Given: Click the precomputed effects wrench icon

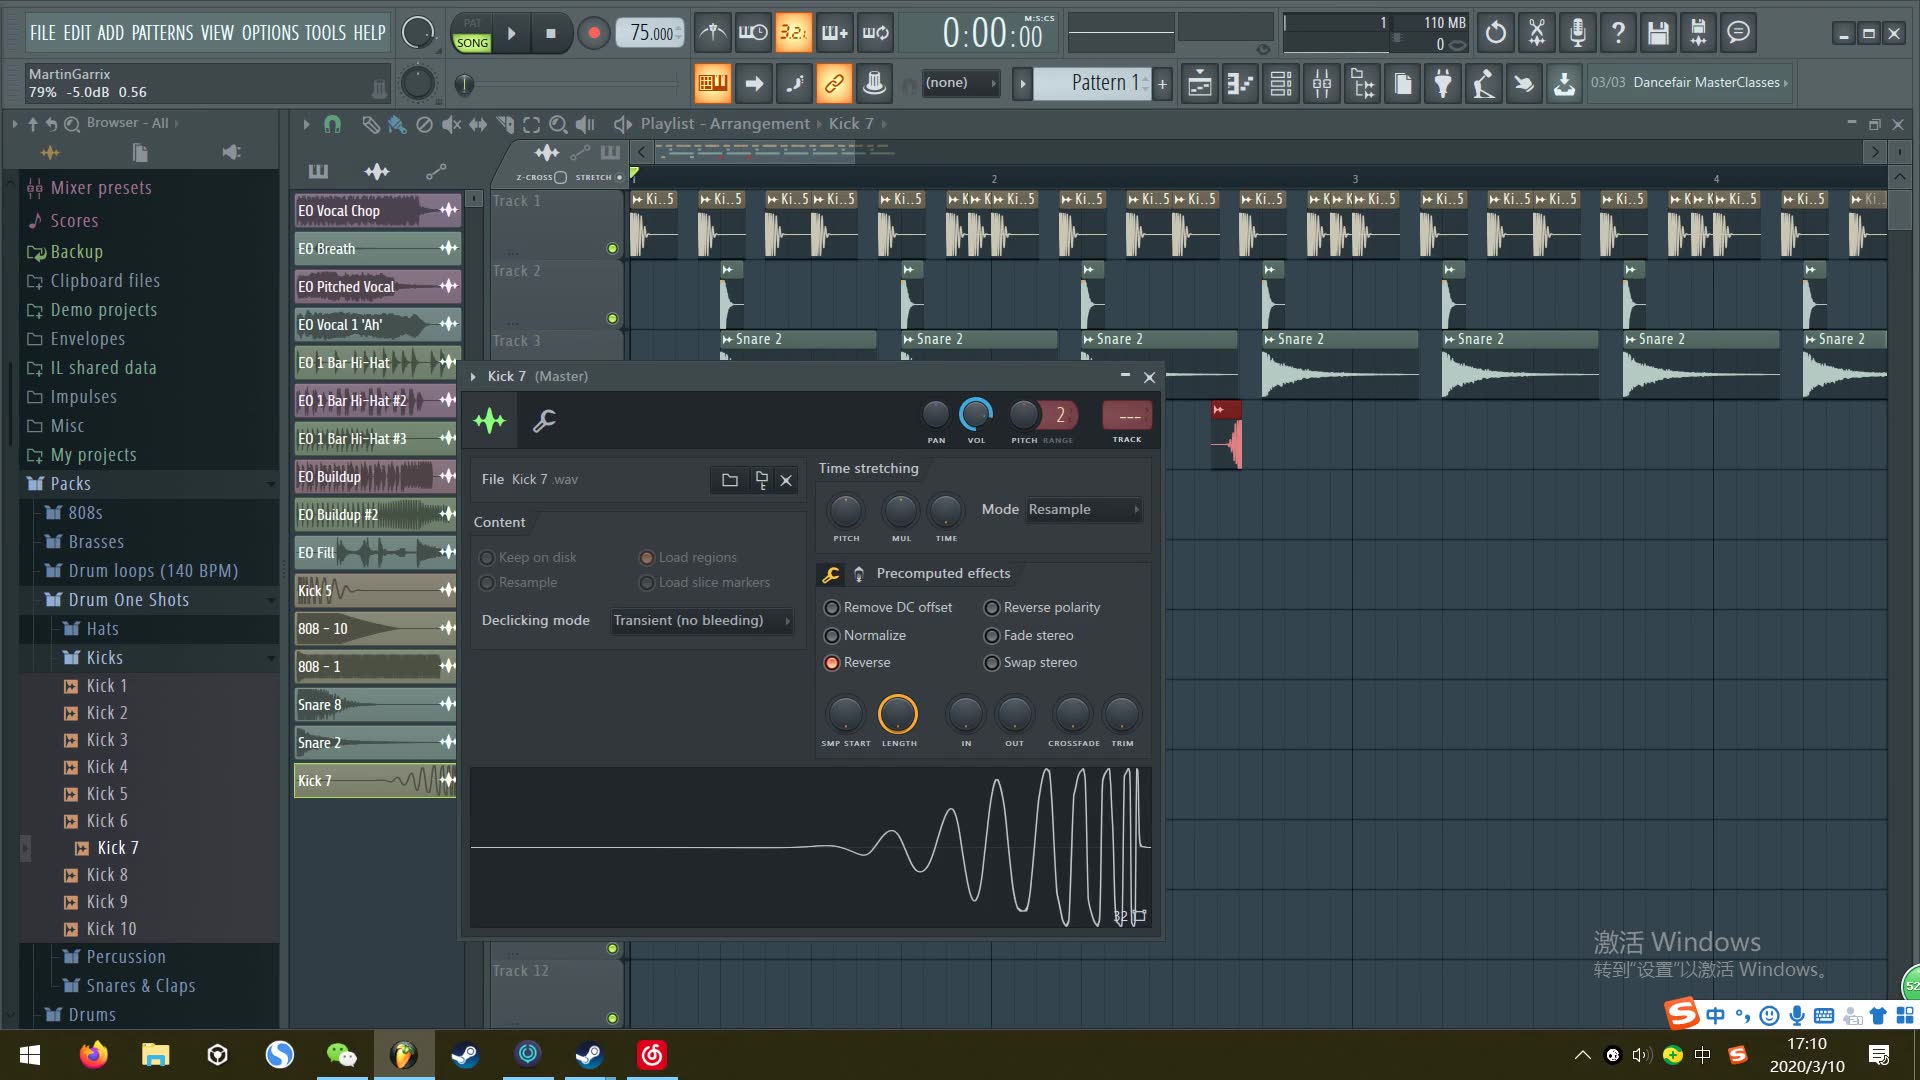Looking at the screenshot, I should 831,574.
